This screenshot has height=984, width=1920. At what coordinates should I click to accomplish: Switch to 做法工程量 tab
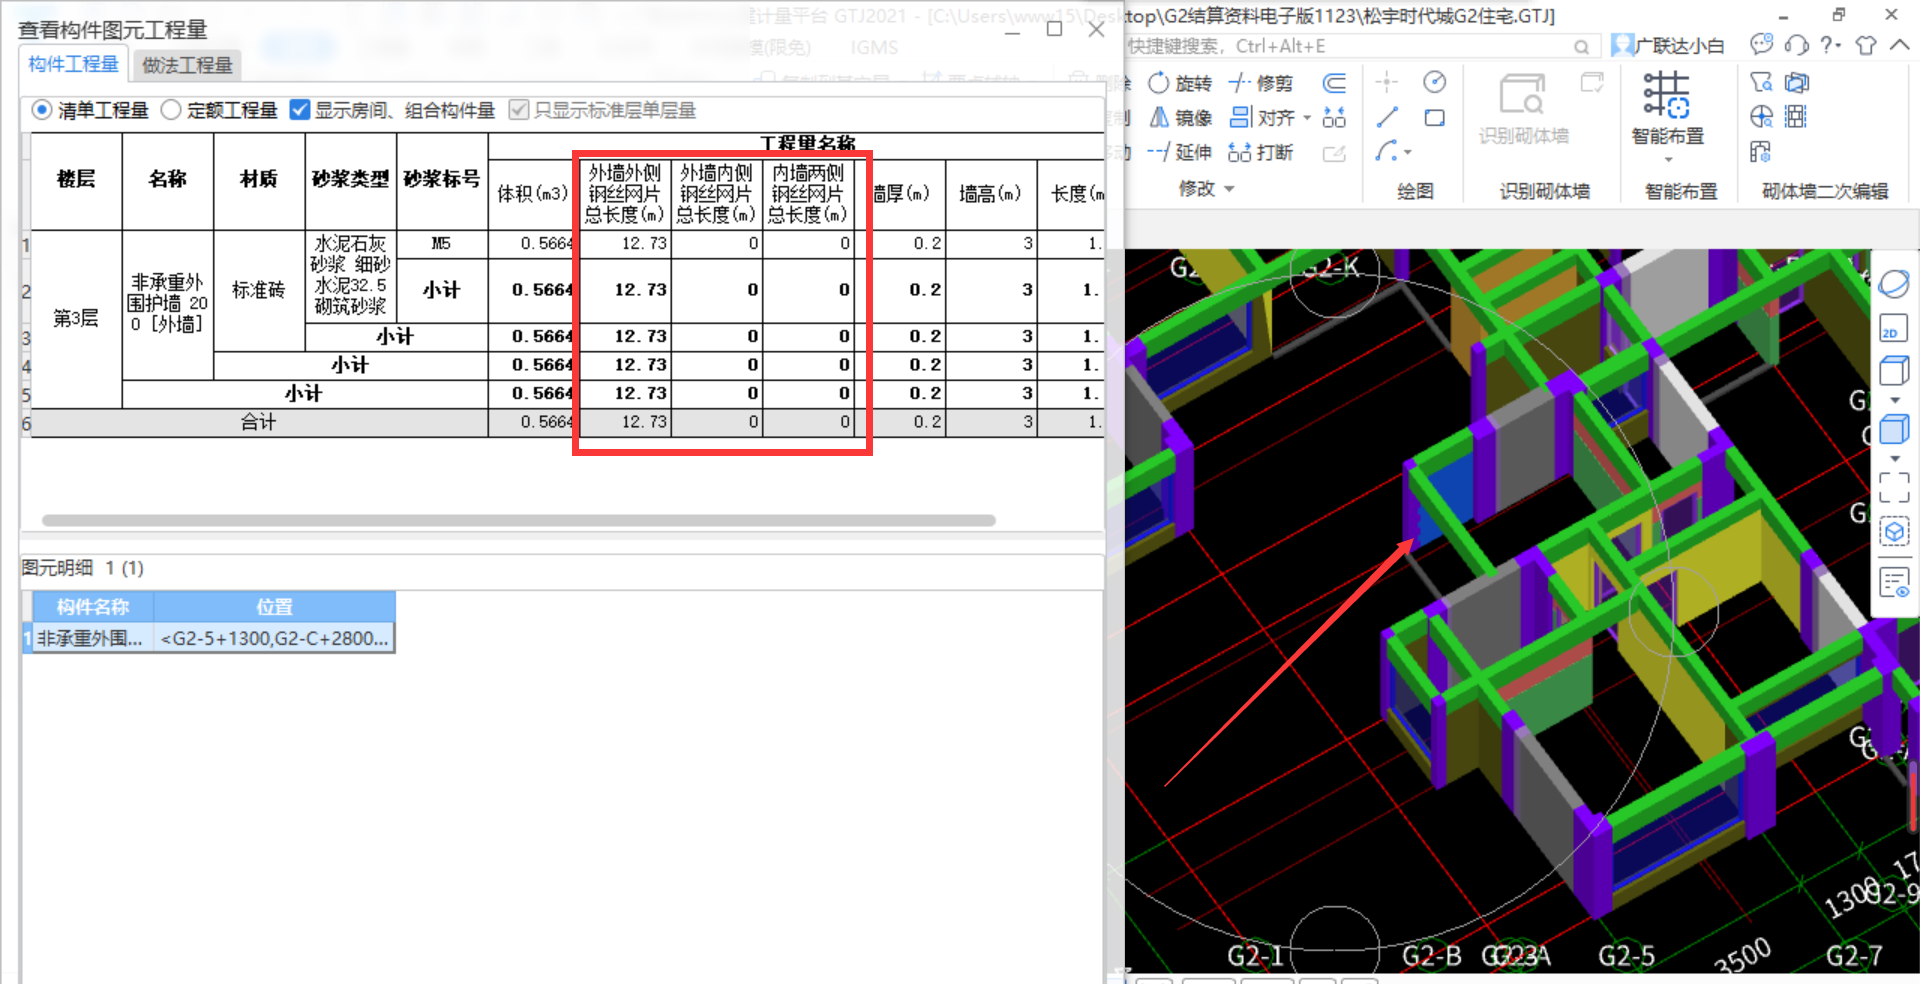click(187, 65)
